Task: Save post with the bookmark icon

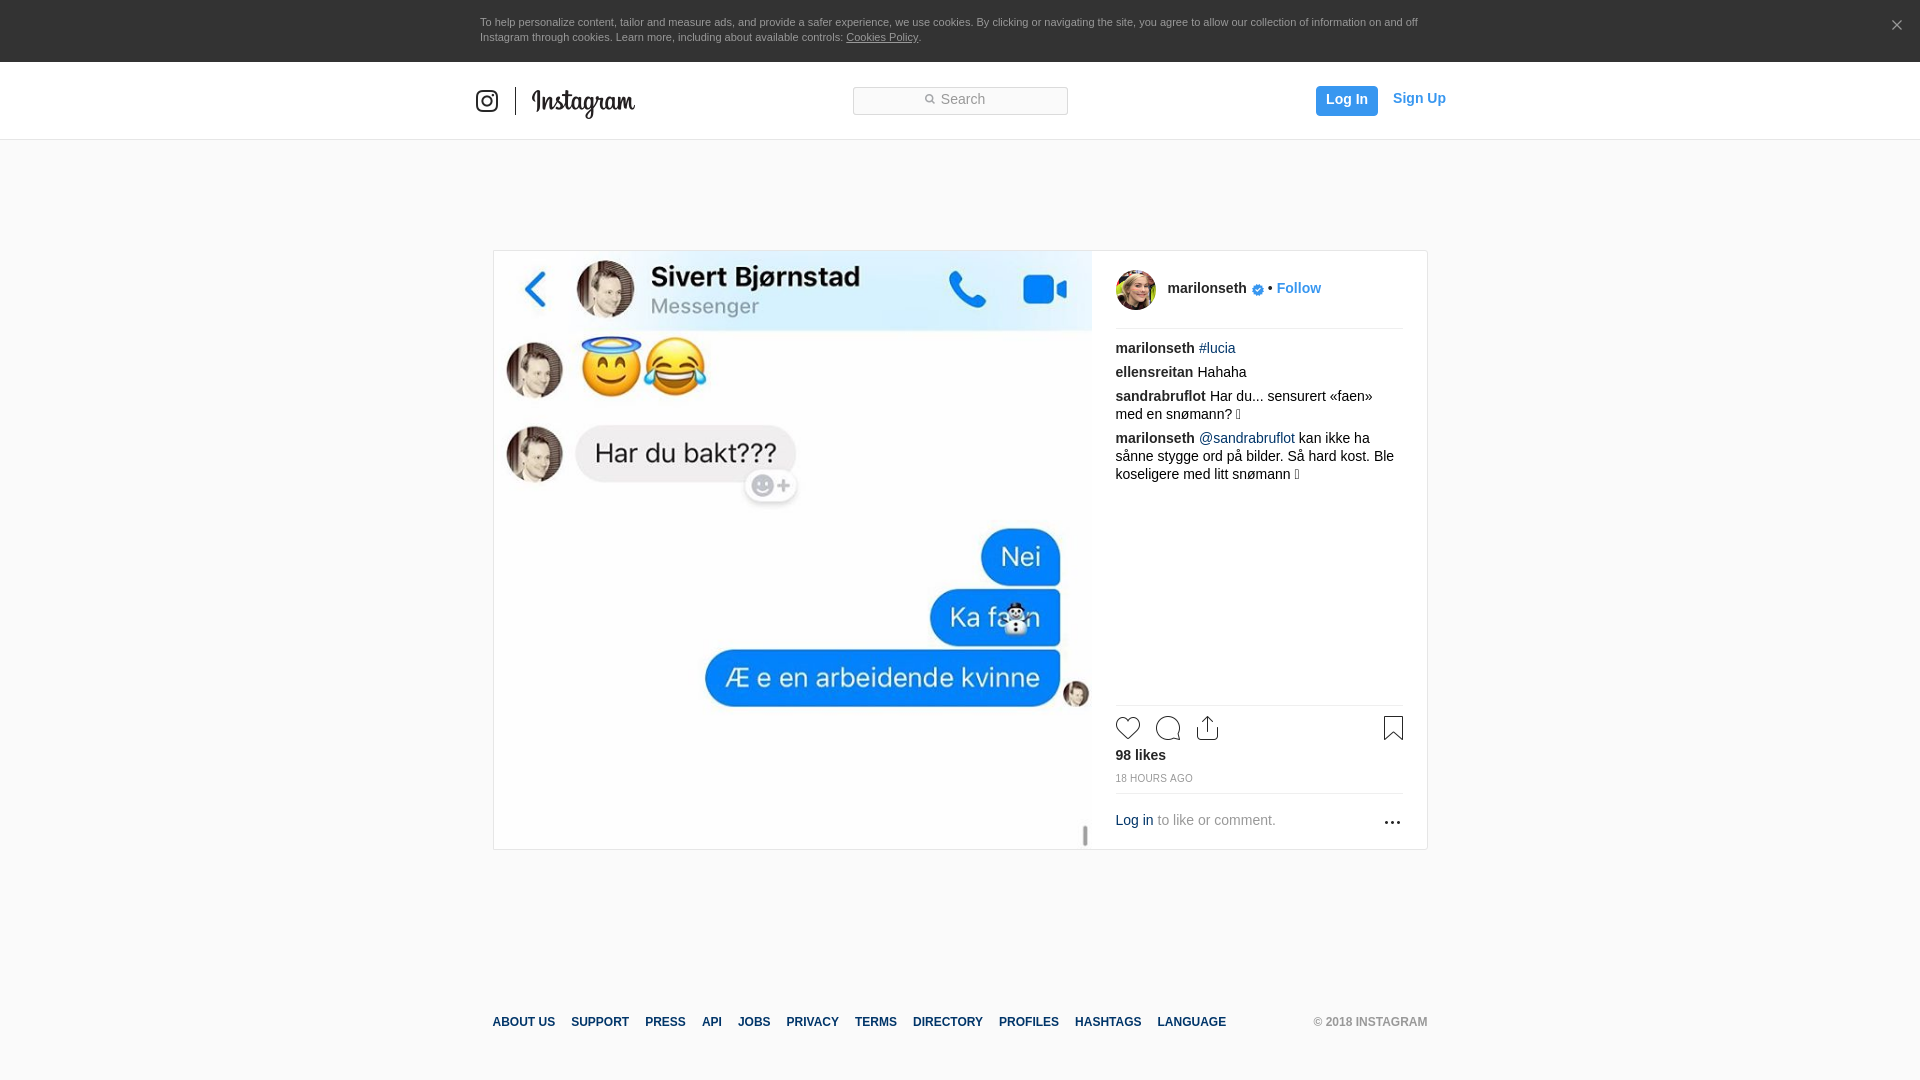Action: 1393,728
